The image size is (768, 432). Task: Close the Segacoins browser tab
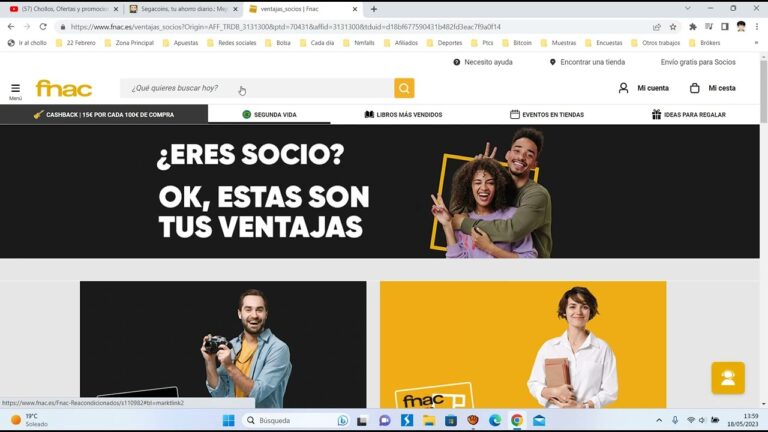click(x=235, y=9)
